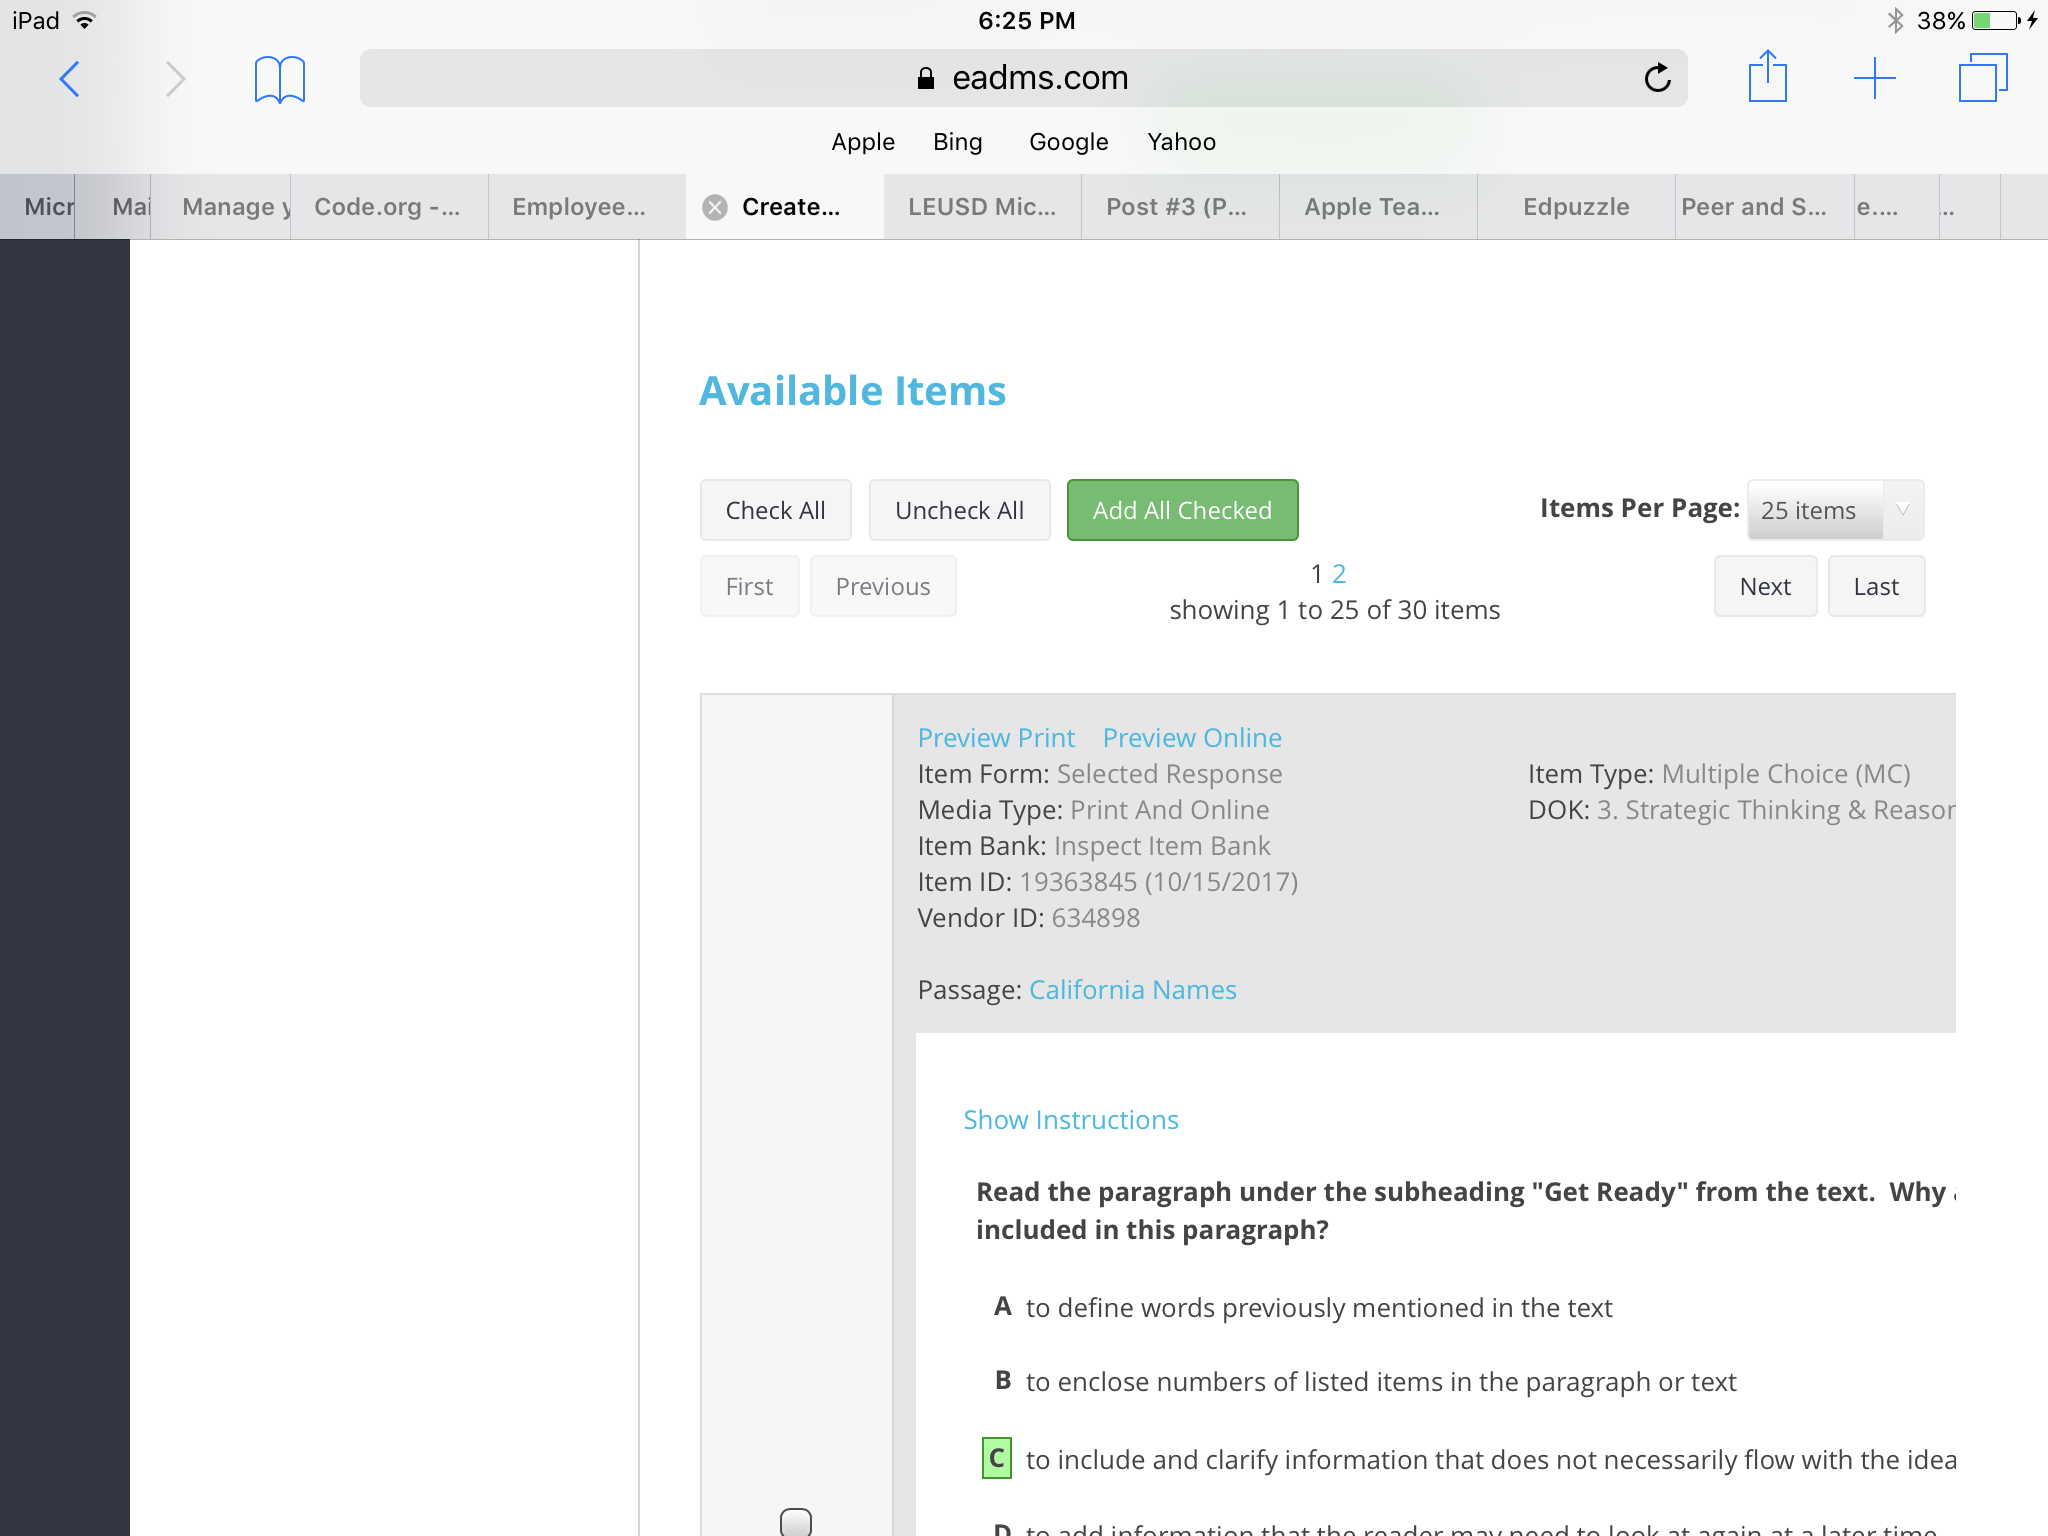Go to page 2 of items

pos(1339,574)
